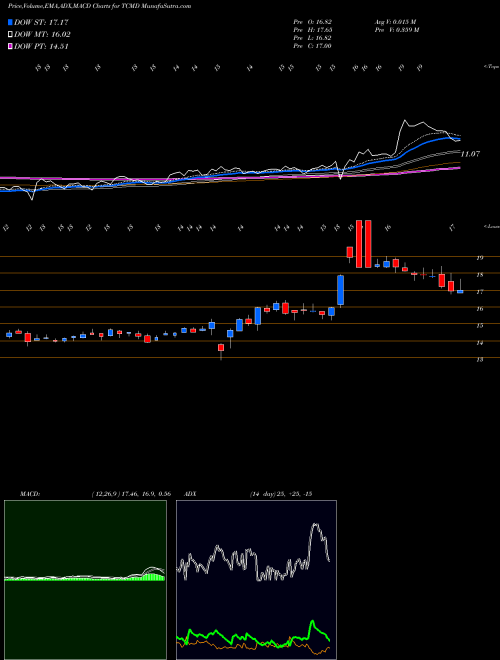Click the price axis label 17
500x660 pixels.
point(479,292)
